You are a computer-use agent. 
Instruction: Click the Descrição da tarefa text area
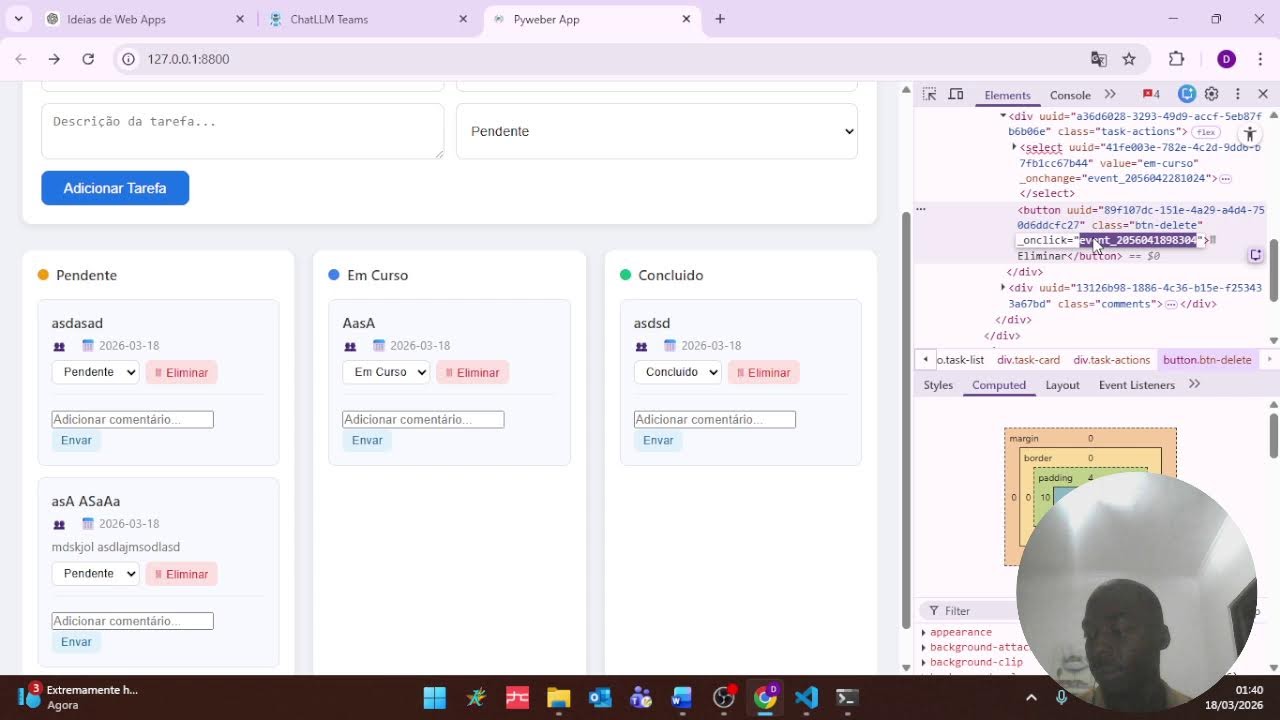[242, 131]
